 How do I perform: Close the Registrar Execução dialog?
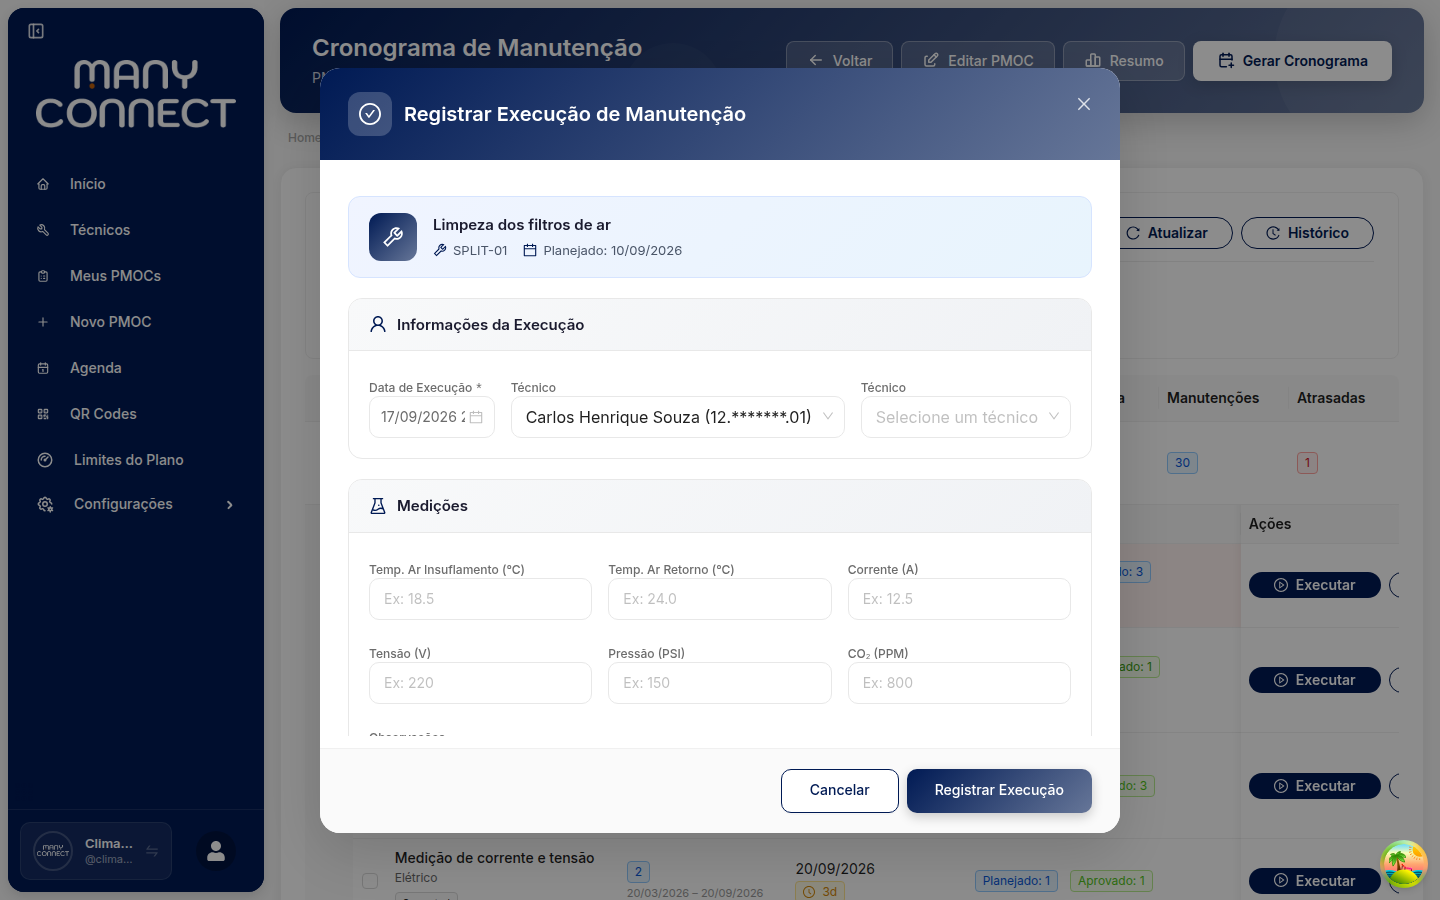click(1084, 104)
